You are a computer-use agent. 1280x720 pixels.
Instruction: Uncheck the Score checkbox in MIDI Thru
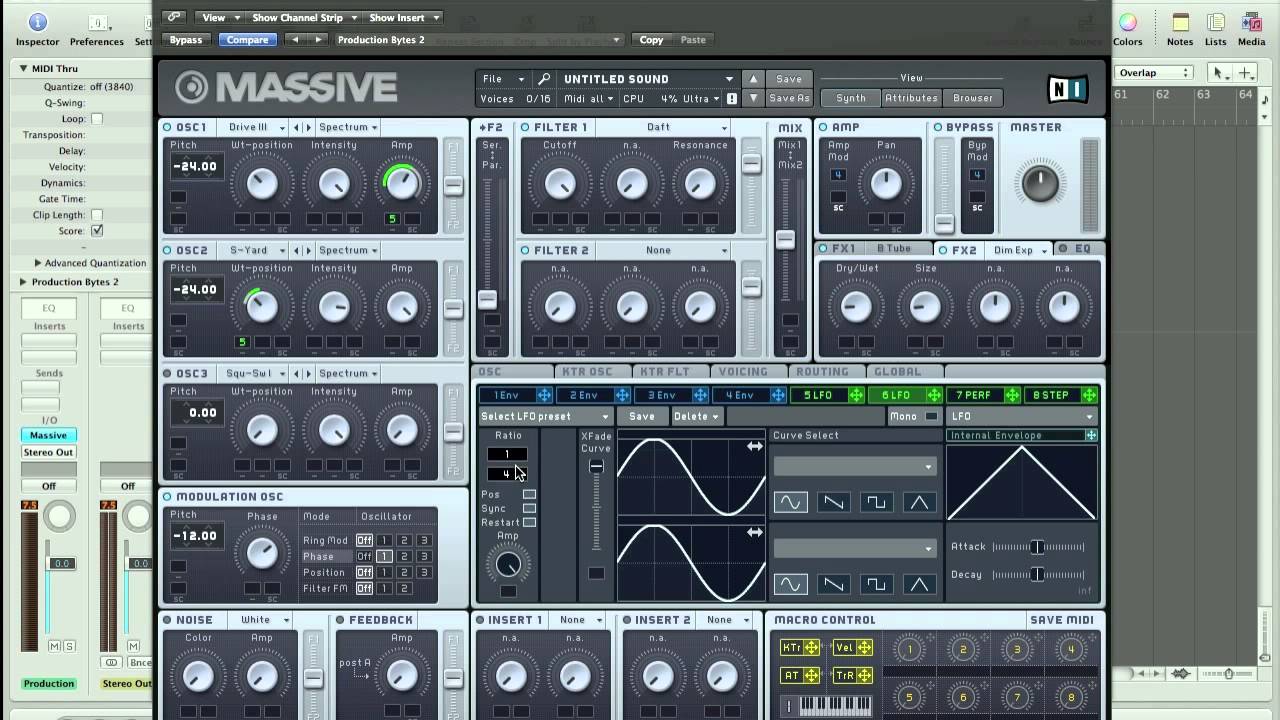pyautogui.click(x=97, y=231)
